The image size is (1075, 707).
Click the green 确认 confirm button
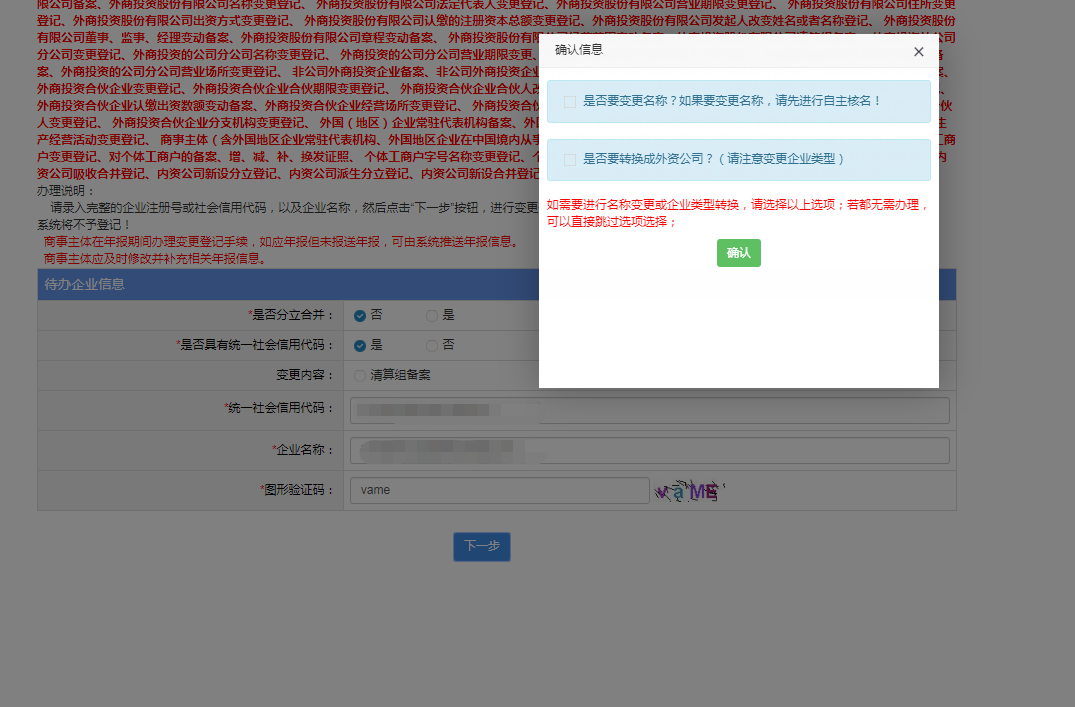pyautogui.click(x=738, y=252)
